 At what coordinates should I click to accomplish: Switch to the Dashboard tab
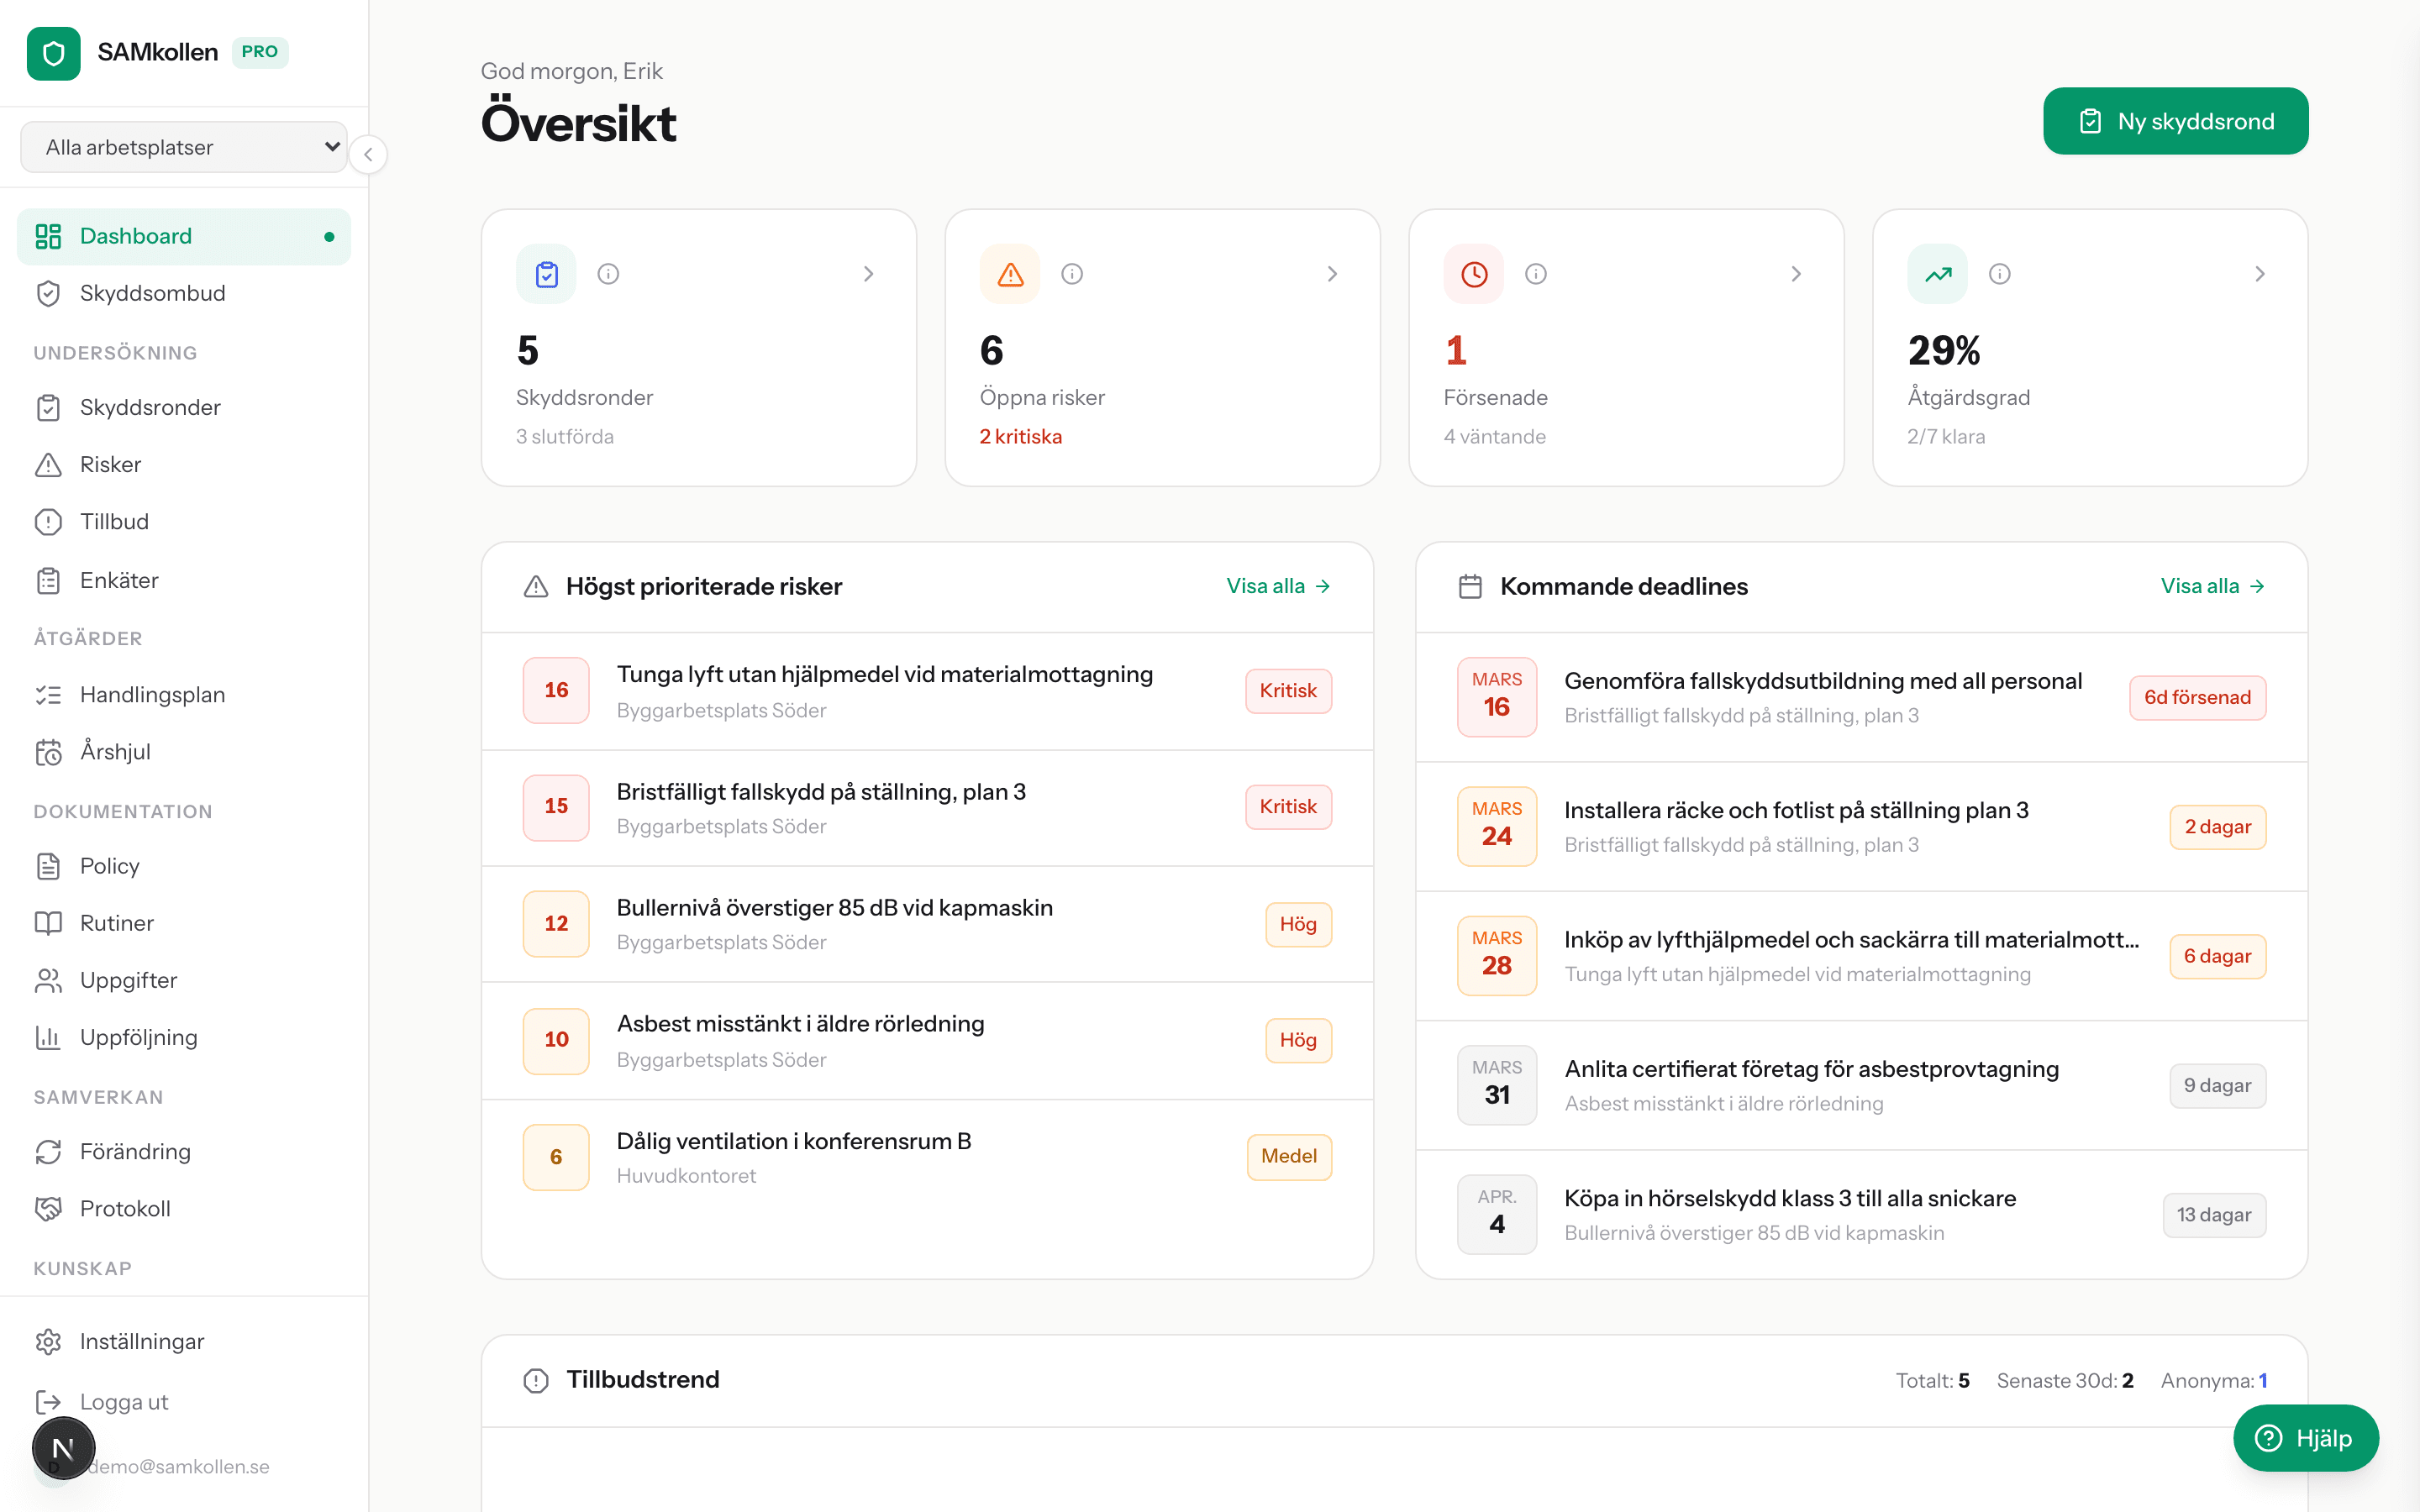coord(136,236)
